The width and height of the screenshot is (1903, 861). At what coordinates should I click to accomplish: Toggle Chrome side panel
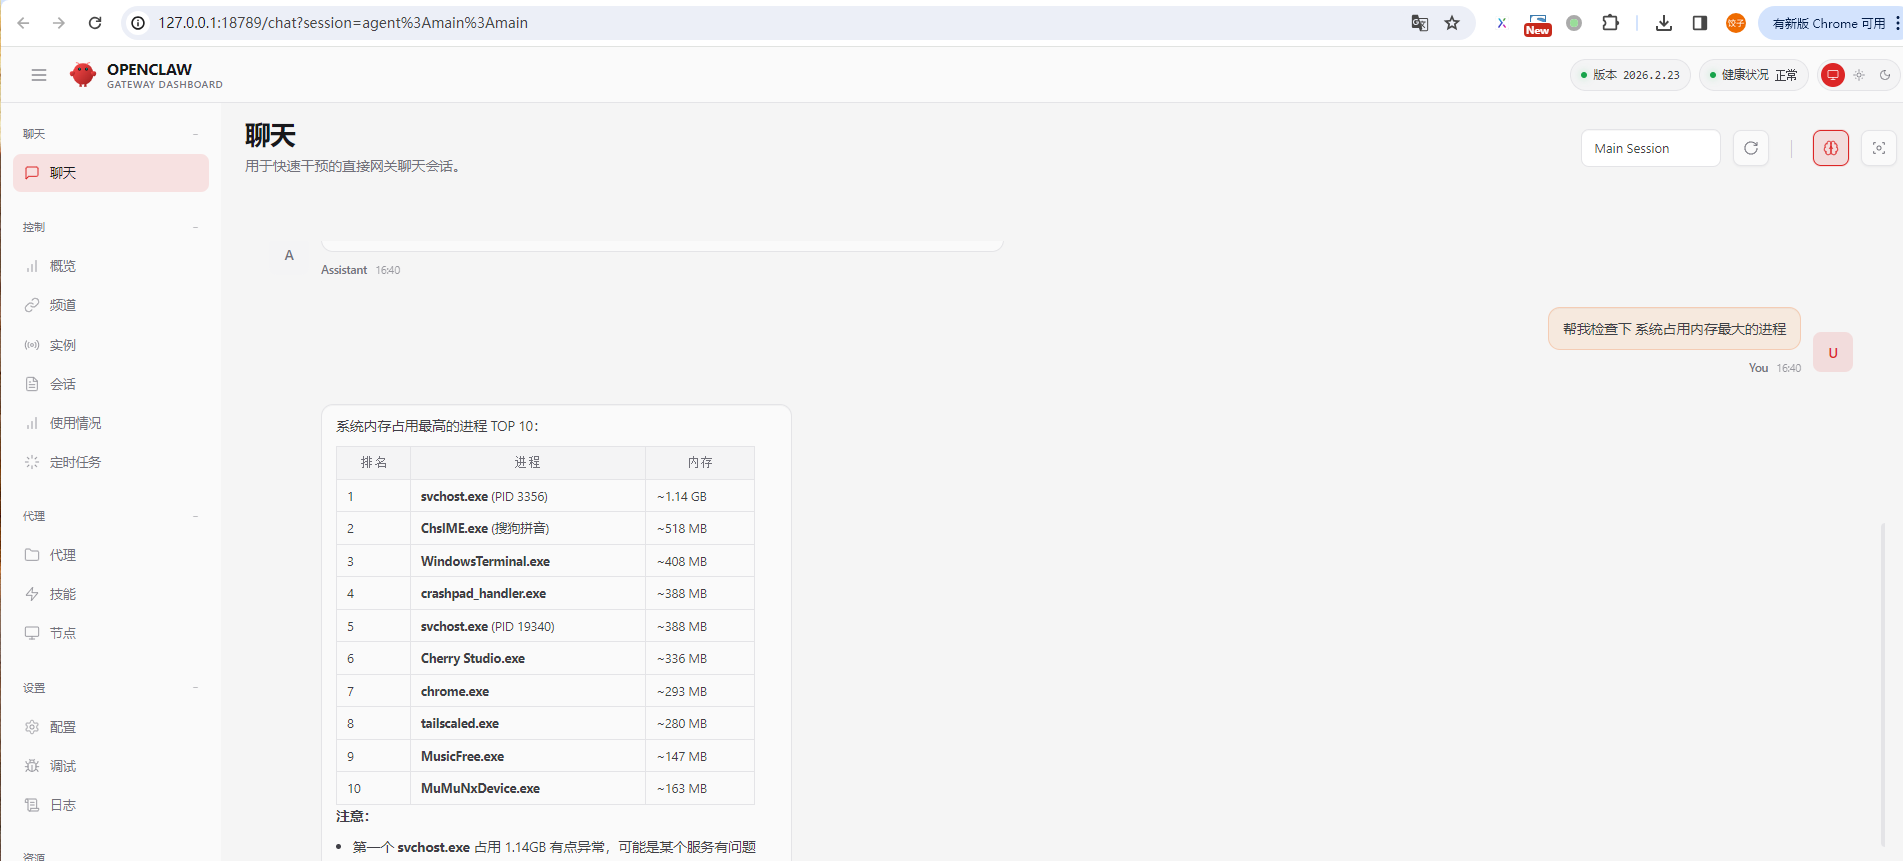tap(1700, 23)
